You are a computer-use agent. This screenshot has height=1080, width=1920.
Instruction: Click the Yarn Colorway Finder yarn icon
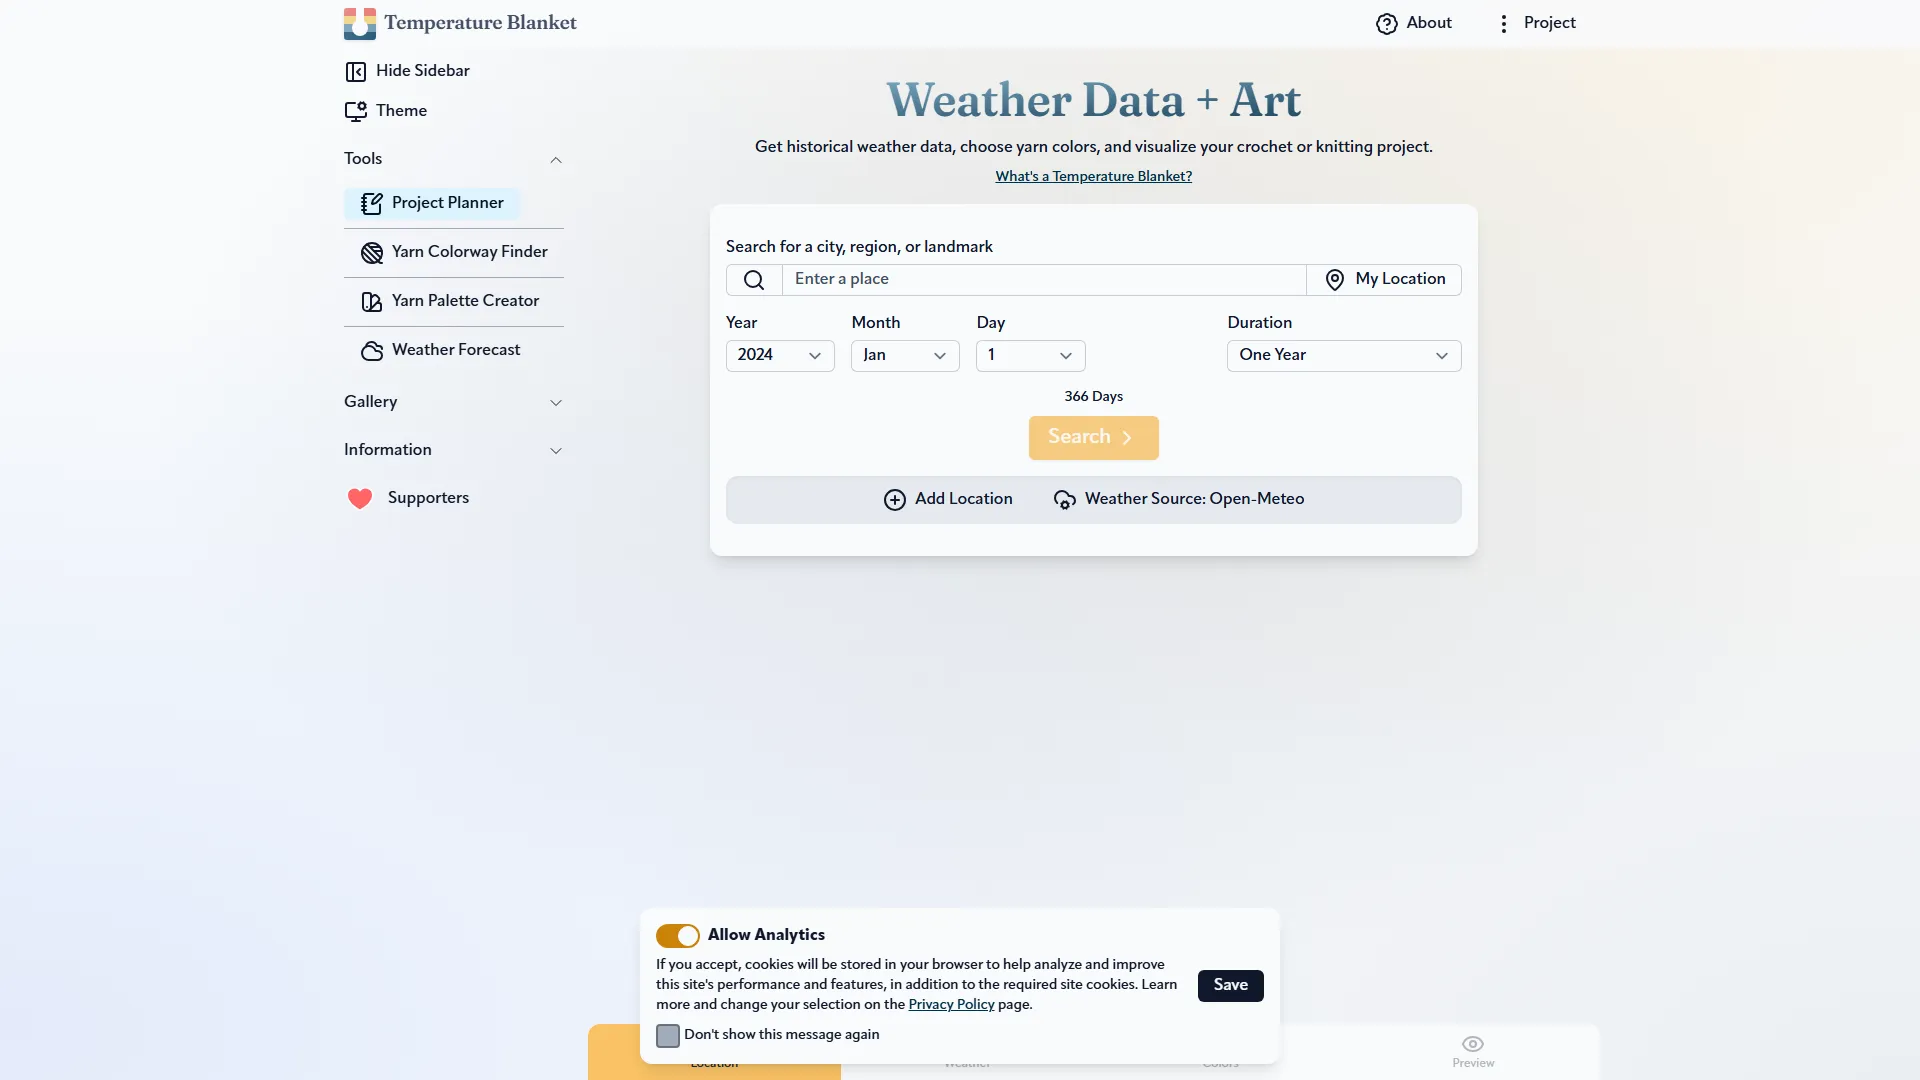pos(371,252)
